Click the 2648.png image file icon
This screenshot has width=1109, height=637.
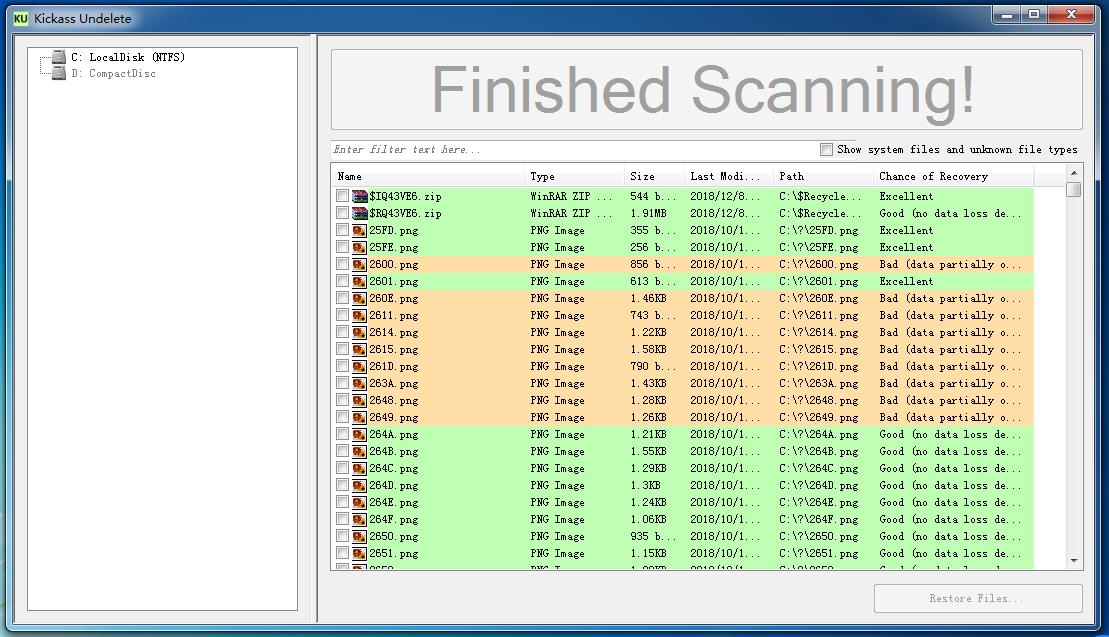point(360,400)
